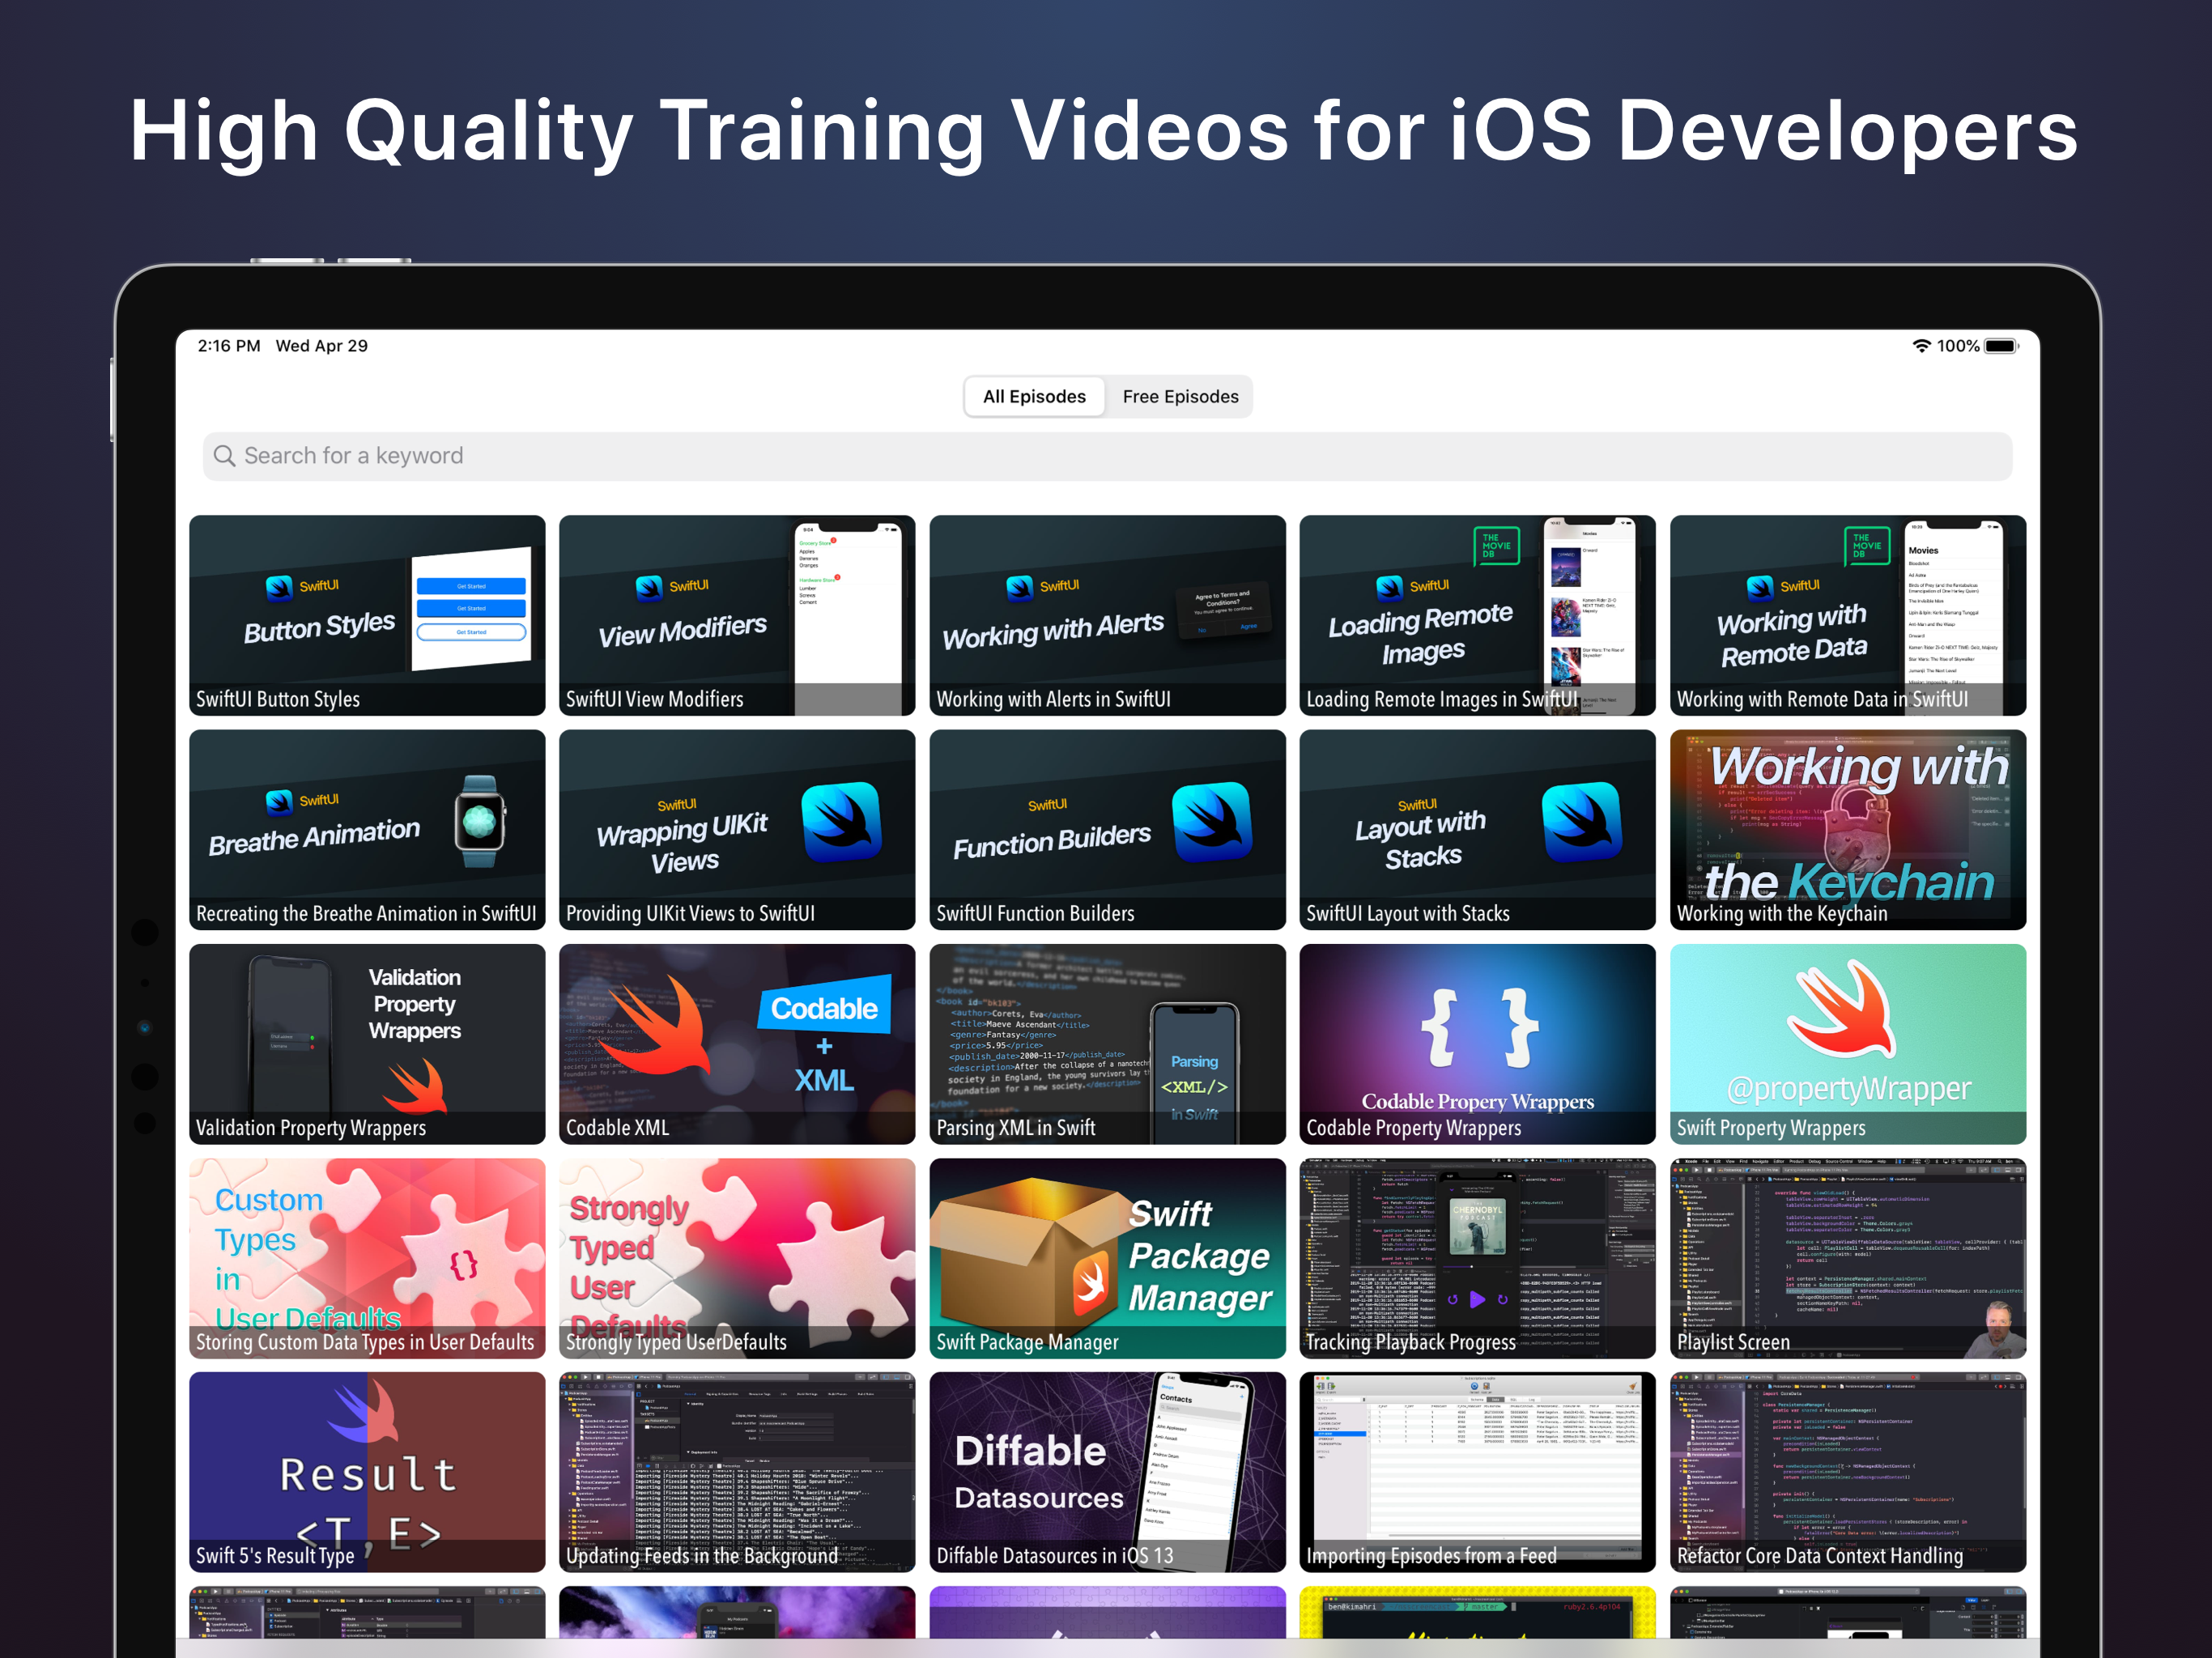Open Loading Remote Images in SwiftUI episode
Image resolution: width=2212 pixels, height=1658 pixels.
[x=1477, y=615]
